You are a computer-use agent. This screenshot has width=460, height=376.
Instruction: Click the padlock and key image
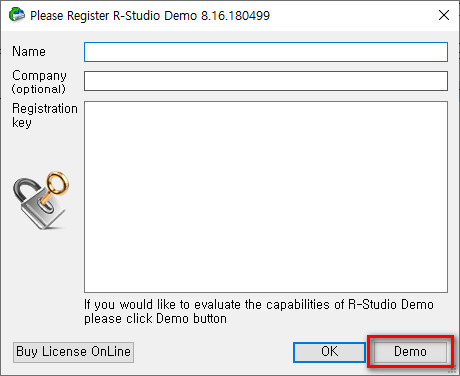pos(41,200)
